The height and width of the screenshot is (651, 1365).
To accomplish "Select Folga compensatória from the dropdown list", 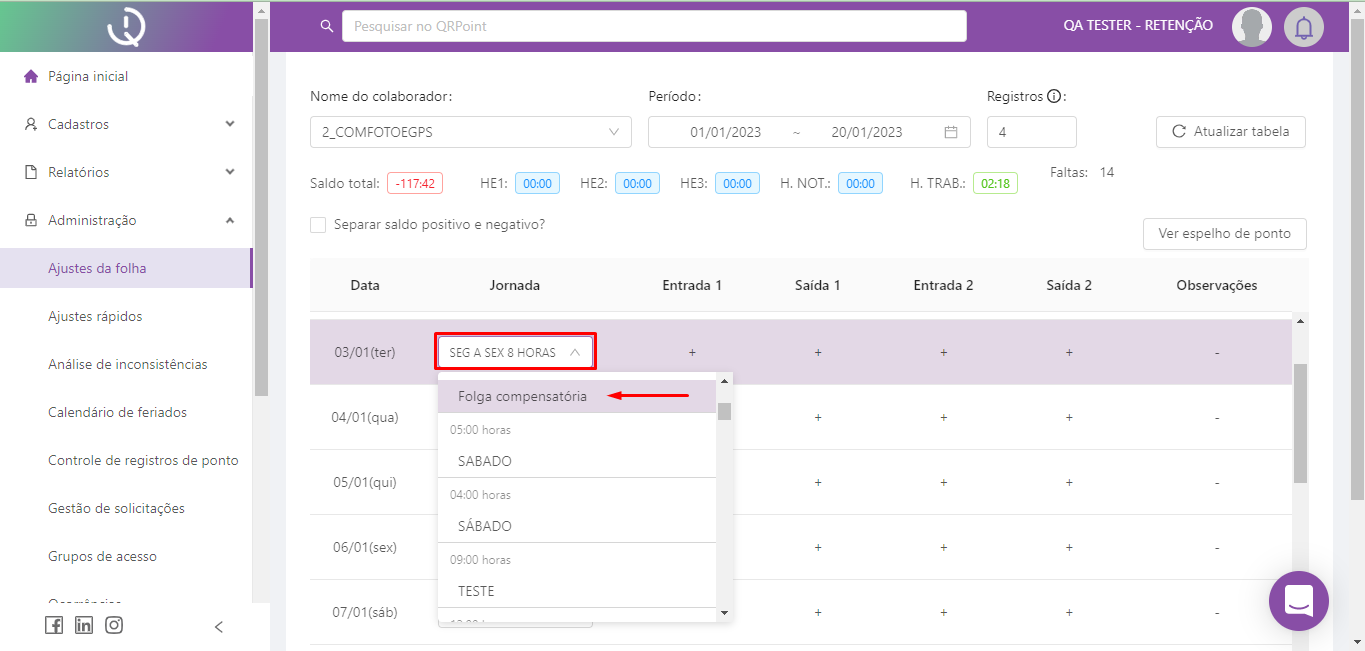I will click(x=522, y=396).
